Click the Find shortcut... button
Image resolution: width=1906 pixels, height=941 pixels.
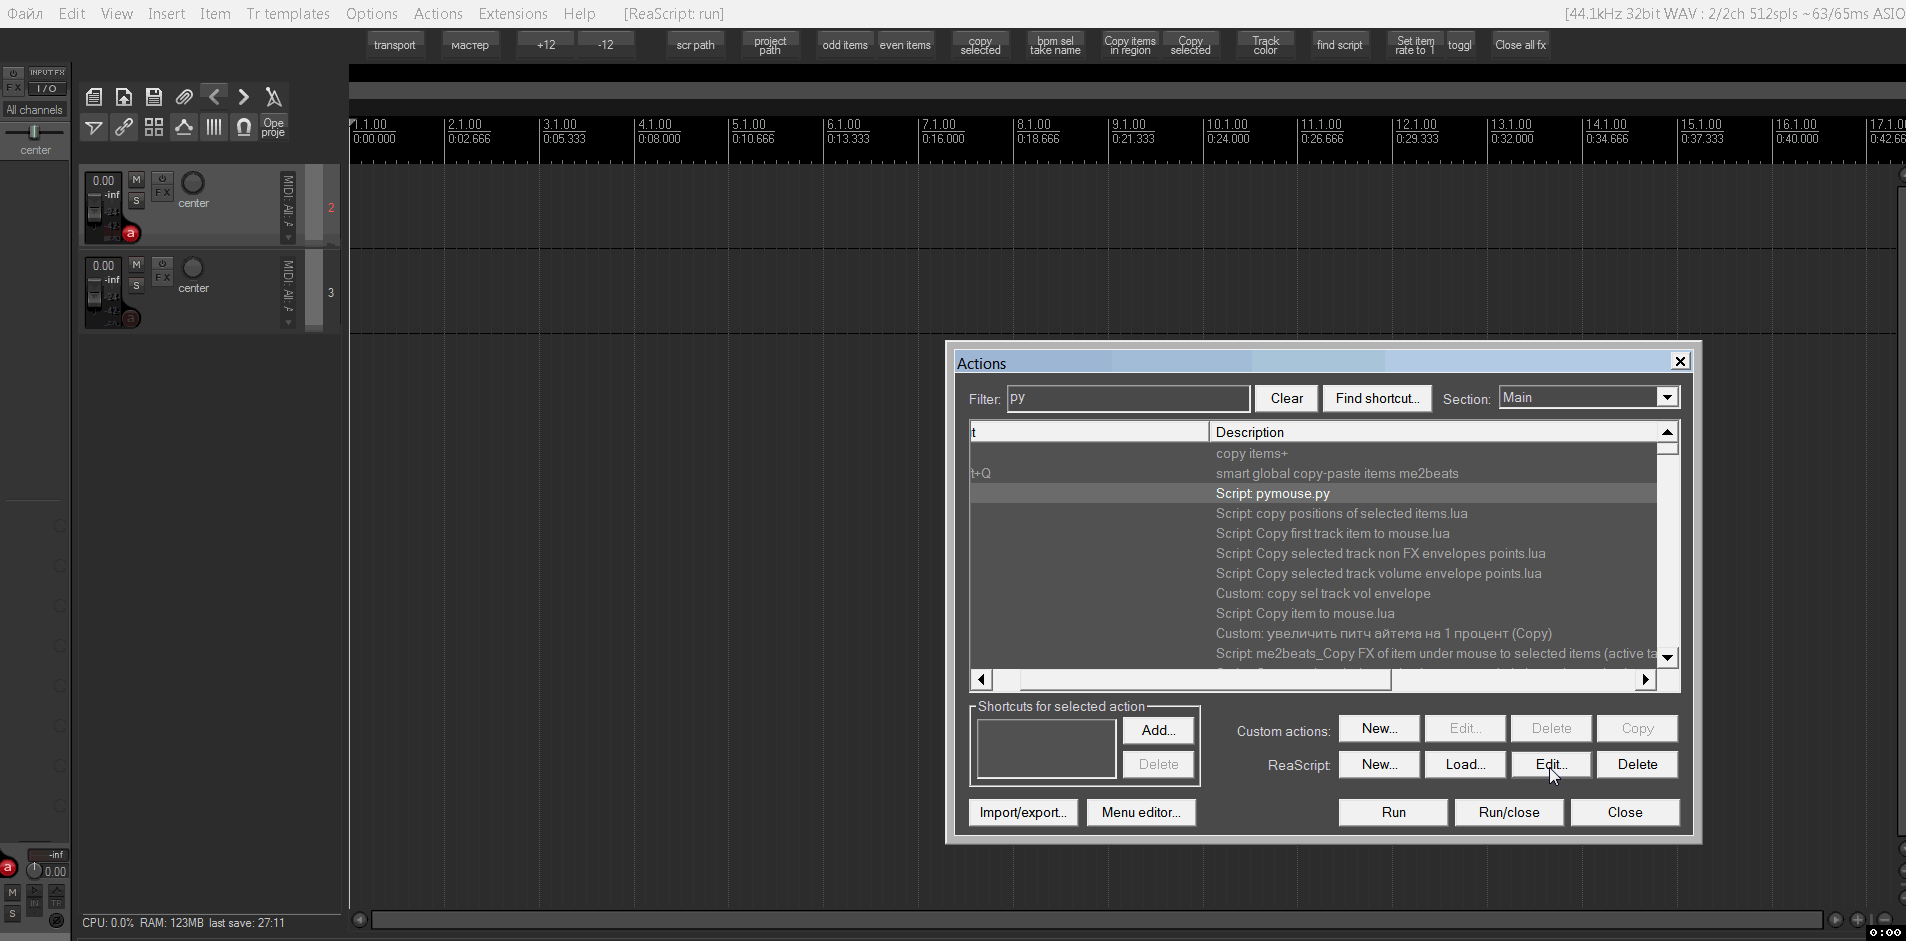1377,398
